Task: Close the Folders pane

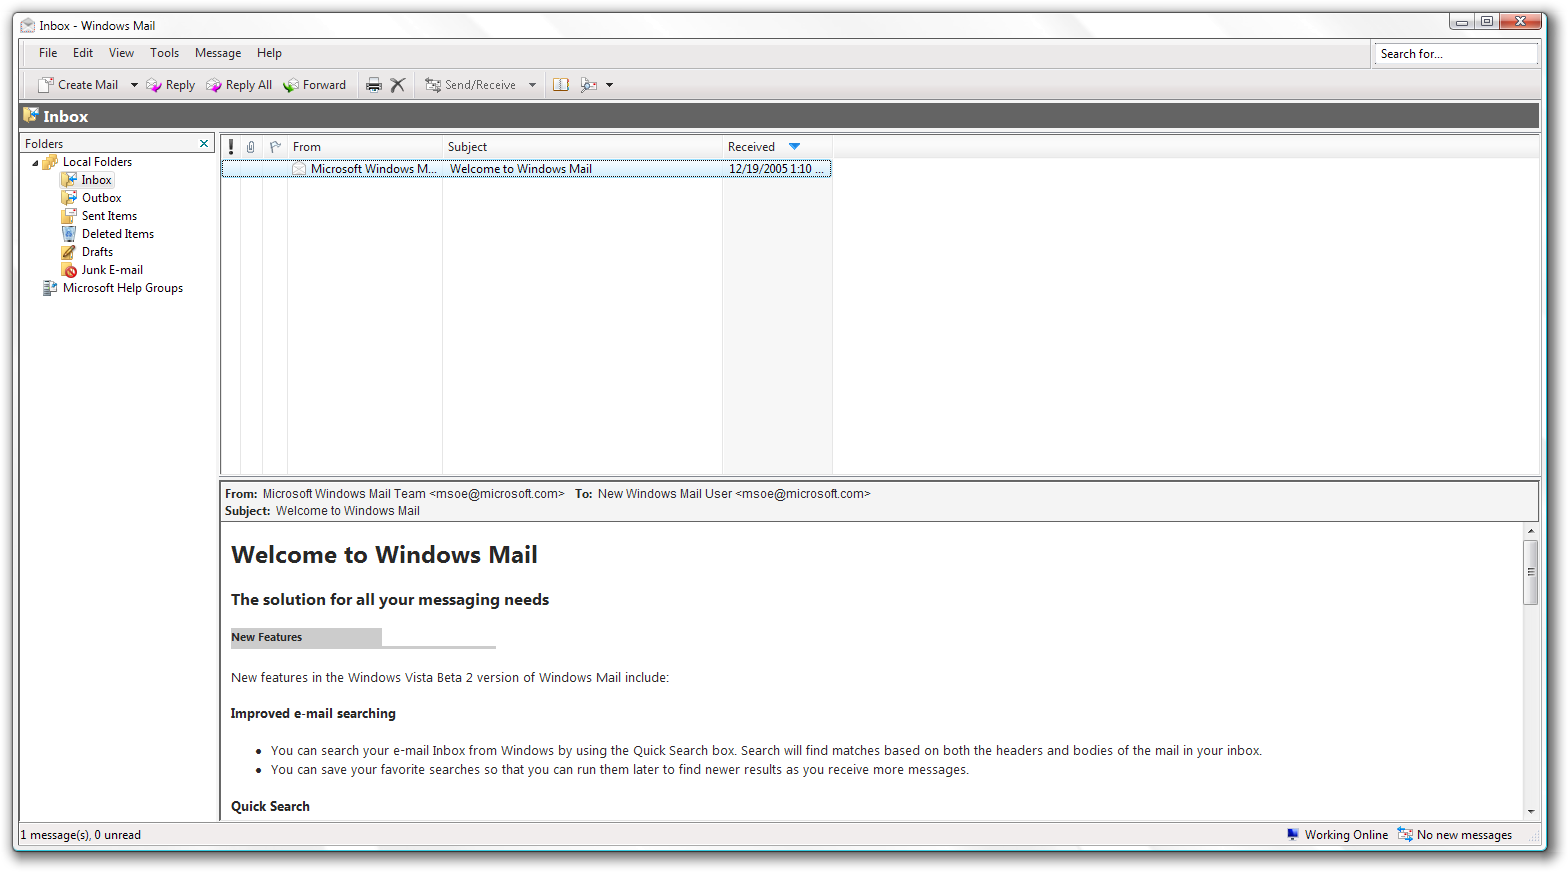Action: (204, 144)
